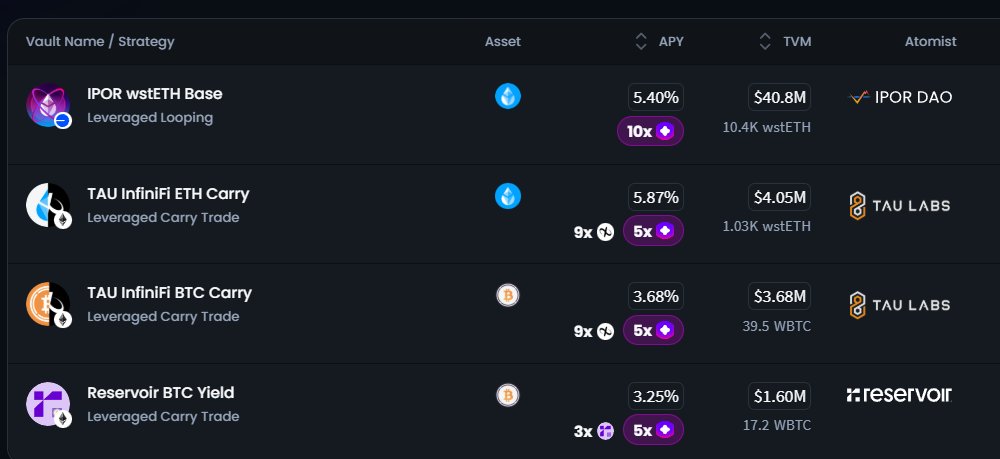
Task: Click wstETH asset icon in IPOR row
Action: 508,96
